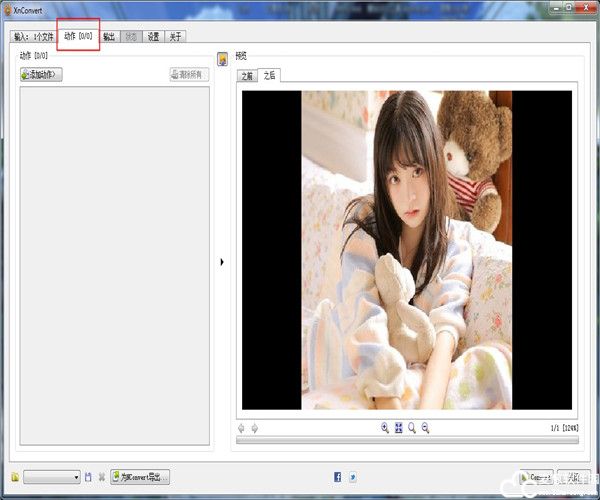
Task: Select the 动作 [0/0] tab
Action: pos(78,36)
